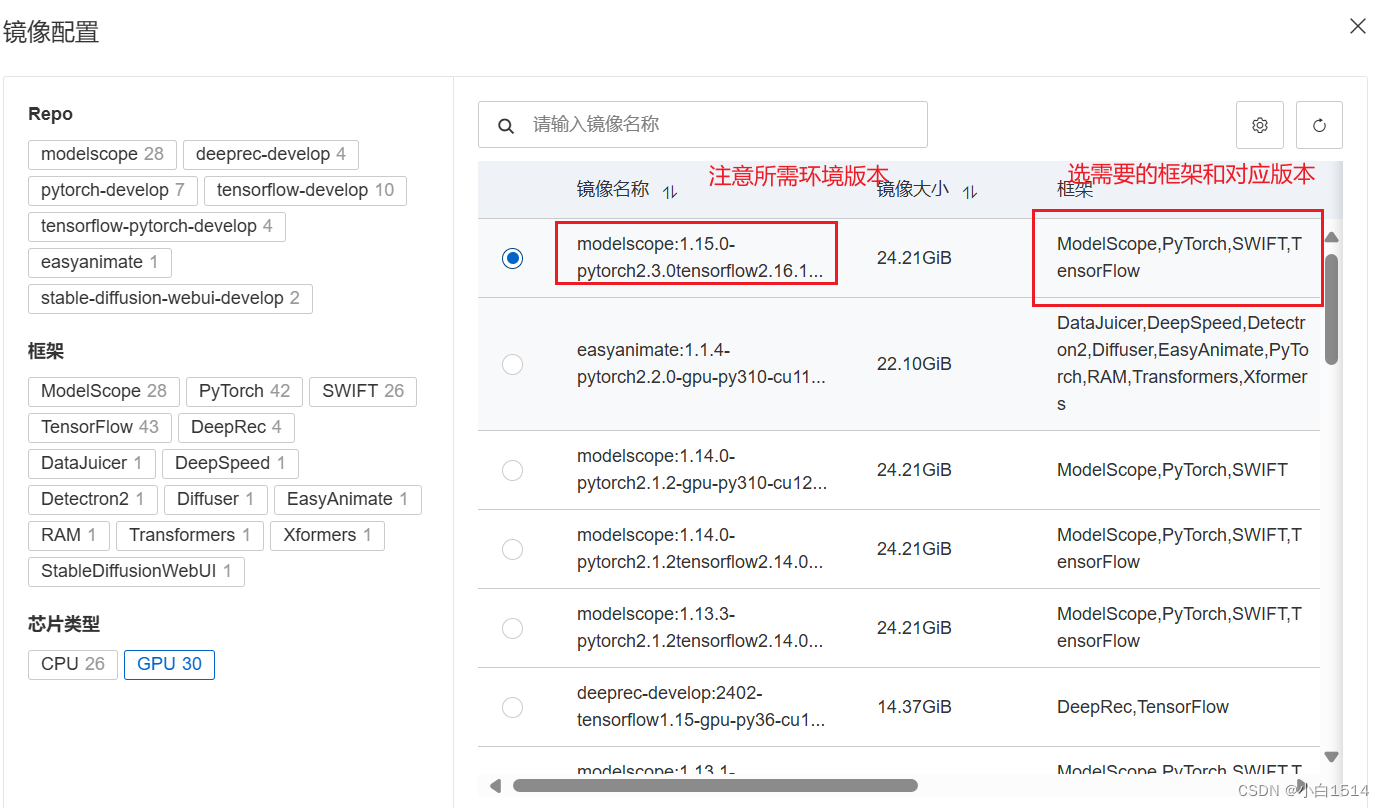This screenshot has height=808, width=1385.
Task: Click the horizontal scroll left arrow
Action: click(495, 786)
